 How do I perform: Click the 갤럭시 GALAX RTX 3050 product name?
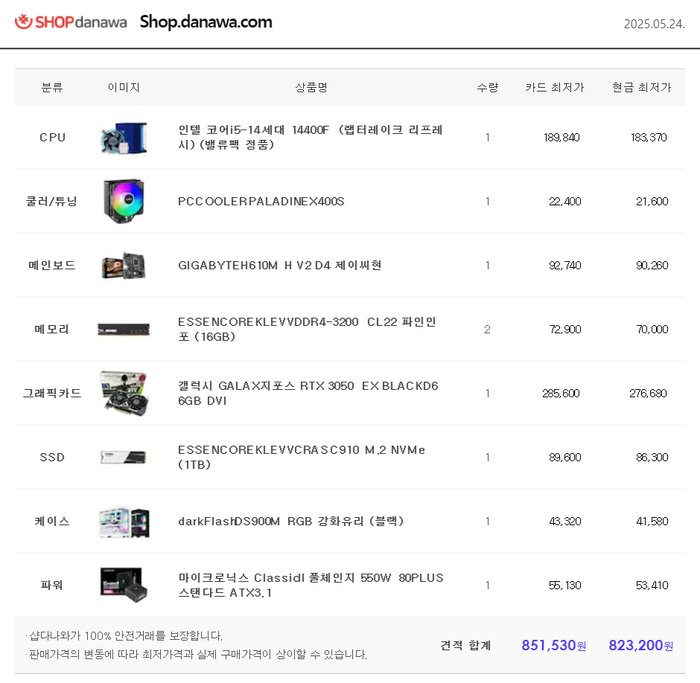[x=308, y=393]
